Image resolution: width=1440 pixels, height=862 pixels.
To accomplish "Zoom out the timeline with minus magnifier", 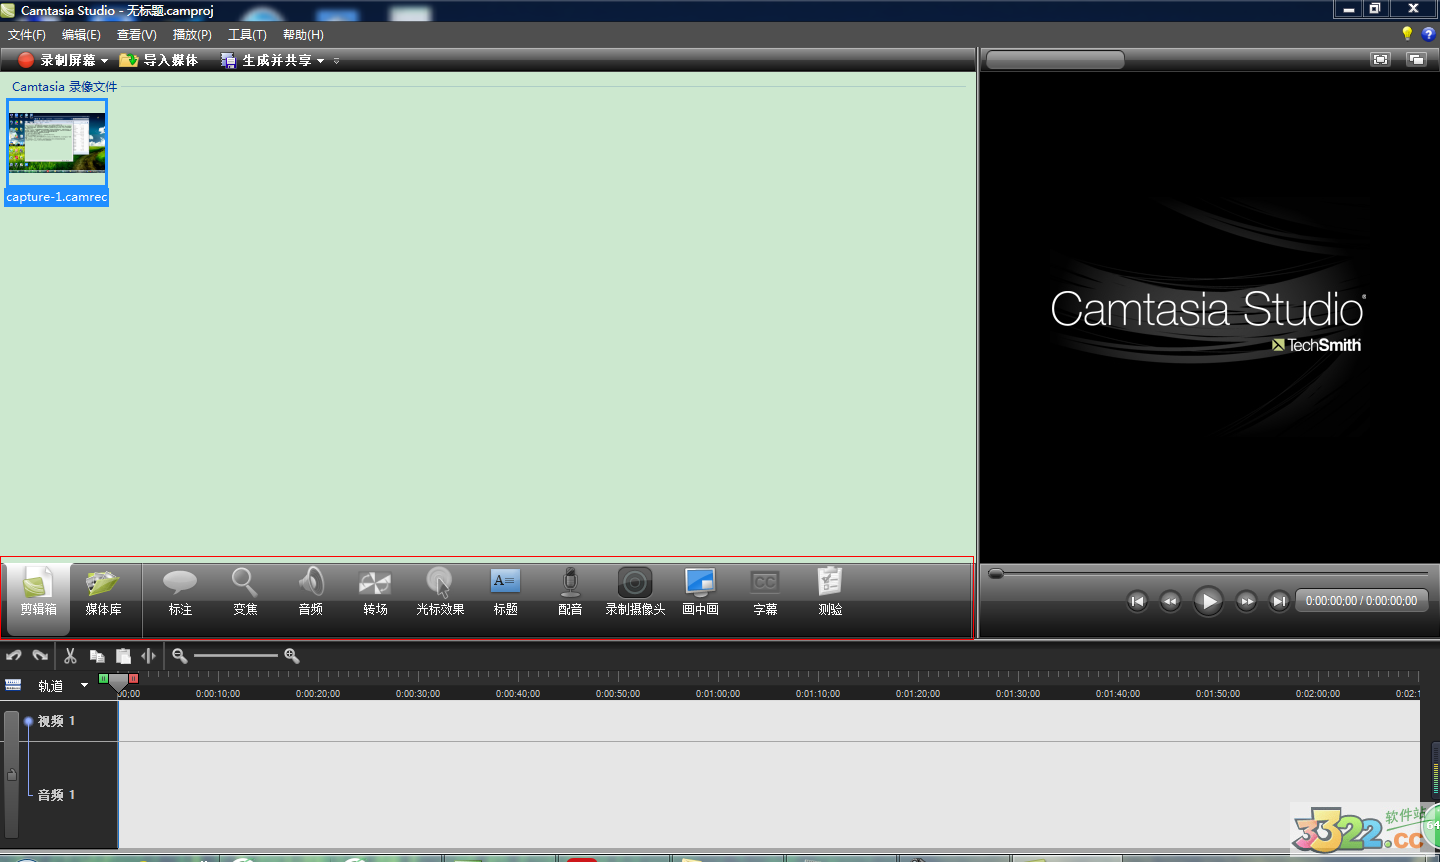I will 180,656.
